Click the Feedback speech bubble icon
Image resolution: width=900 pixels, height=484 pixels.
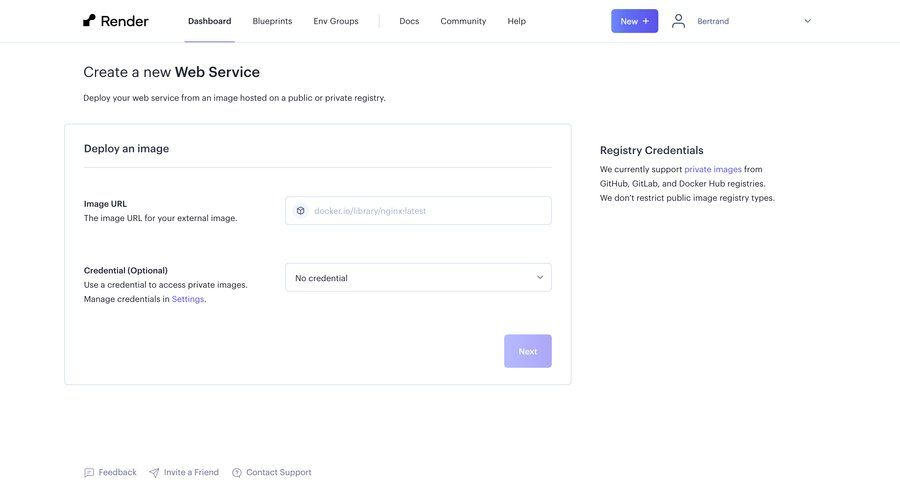tap(89, 473)
